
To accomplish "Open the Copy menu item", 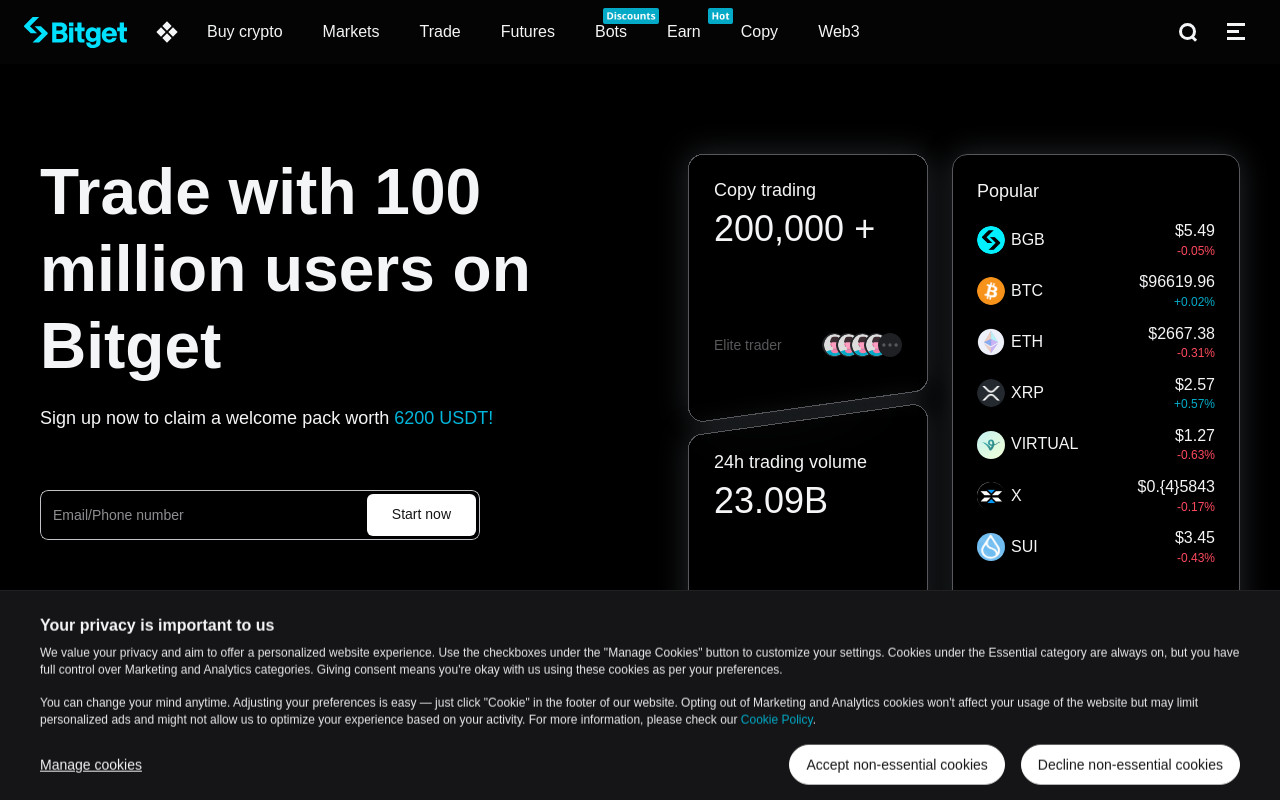I will click(x=759, y=32).
